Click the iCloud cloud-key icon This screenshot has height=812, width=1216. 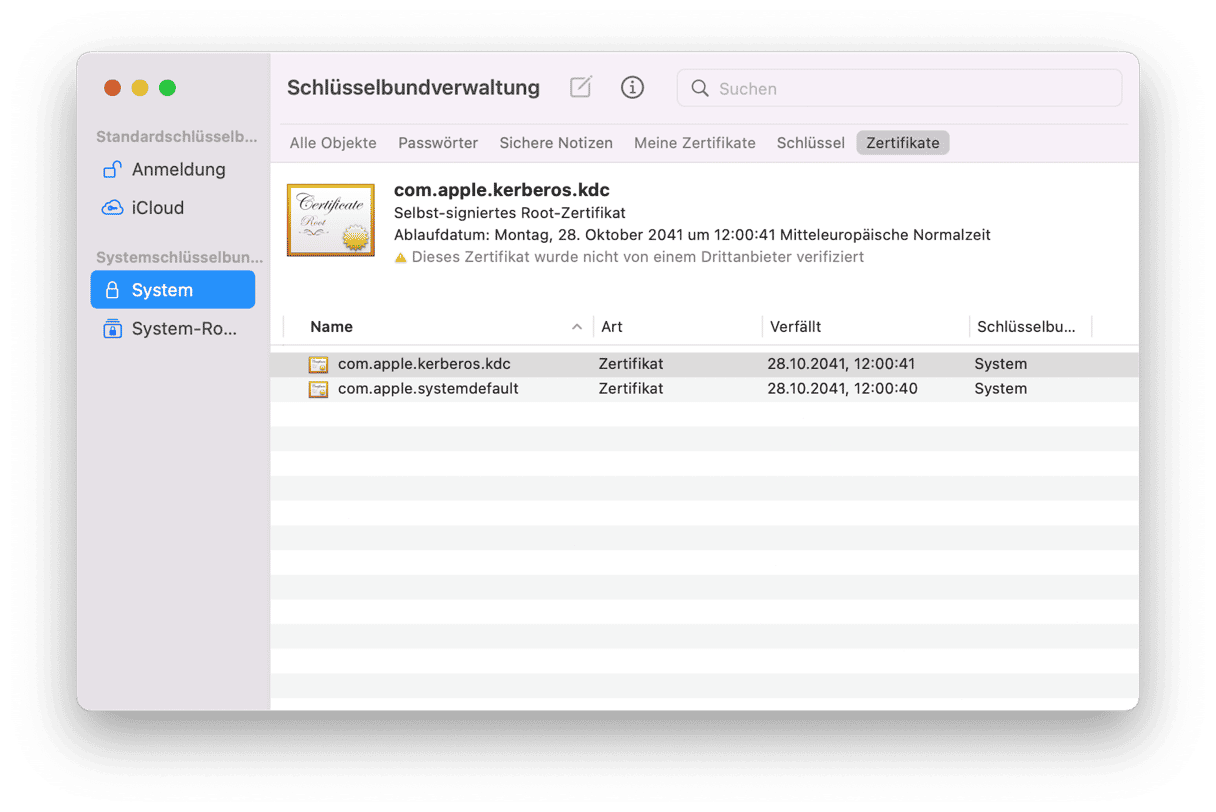coord(112,208)
